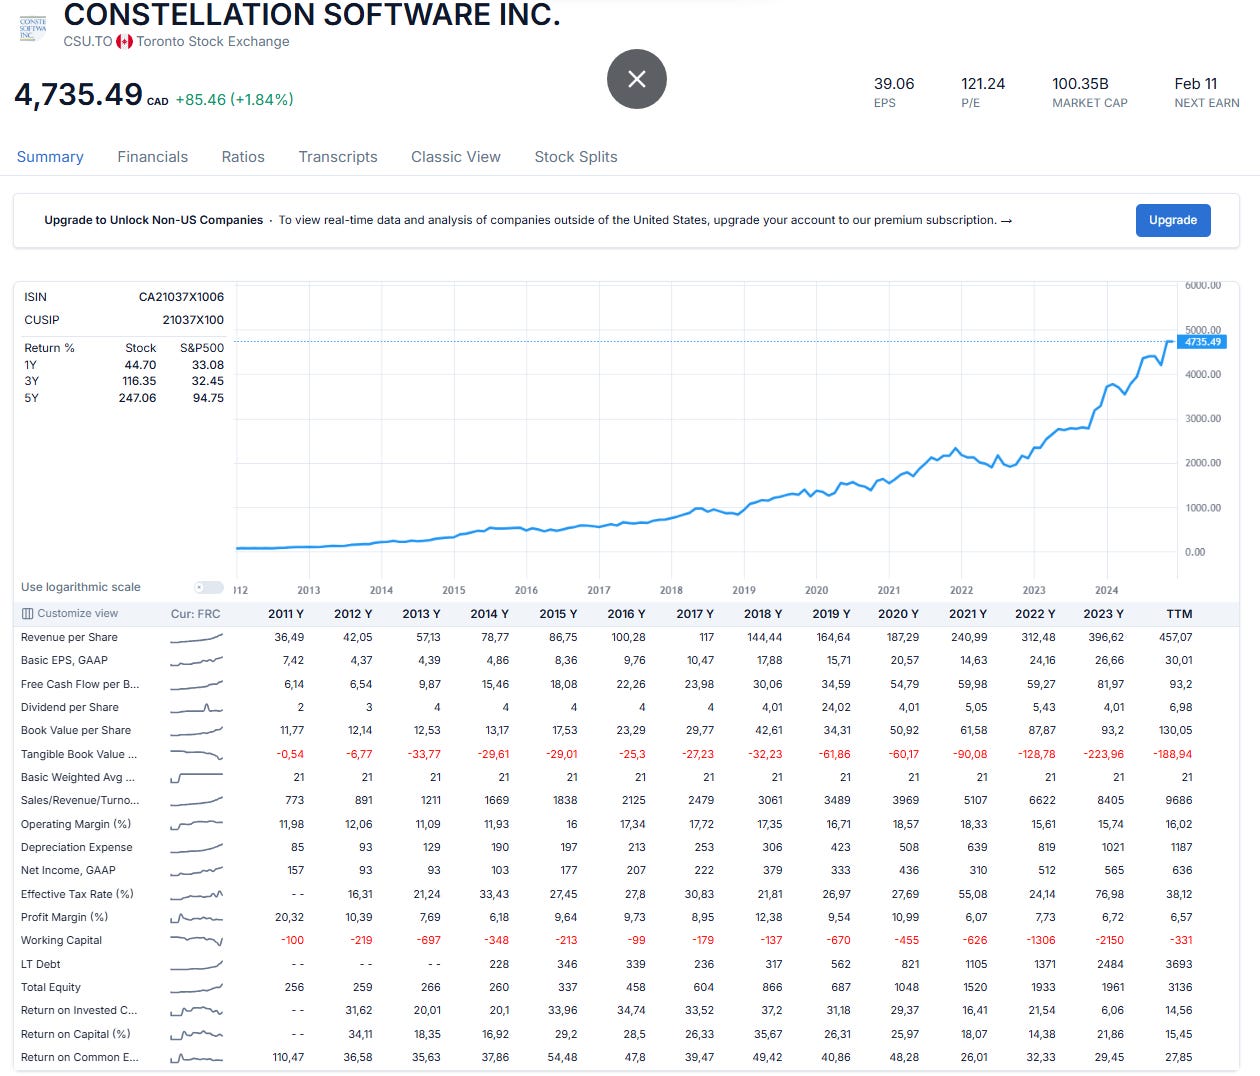Open the Return on Invested Capital sparkline
This screenshot has height=1076, width=1260.
(196, 1010)
